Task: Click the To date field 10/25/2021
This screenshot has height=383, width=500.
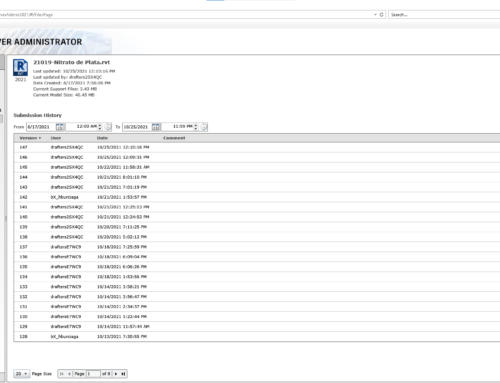Action: pyautogui.click(x=137, y=127)
